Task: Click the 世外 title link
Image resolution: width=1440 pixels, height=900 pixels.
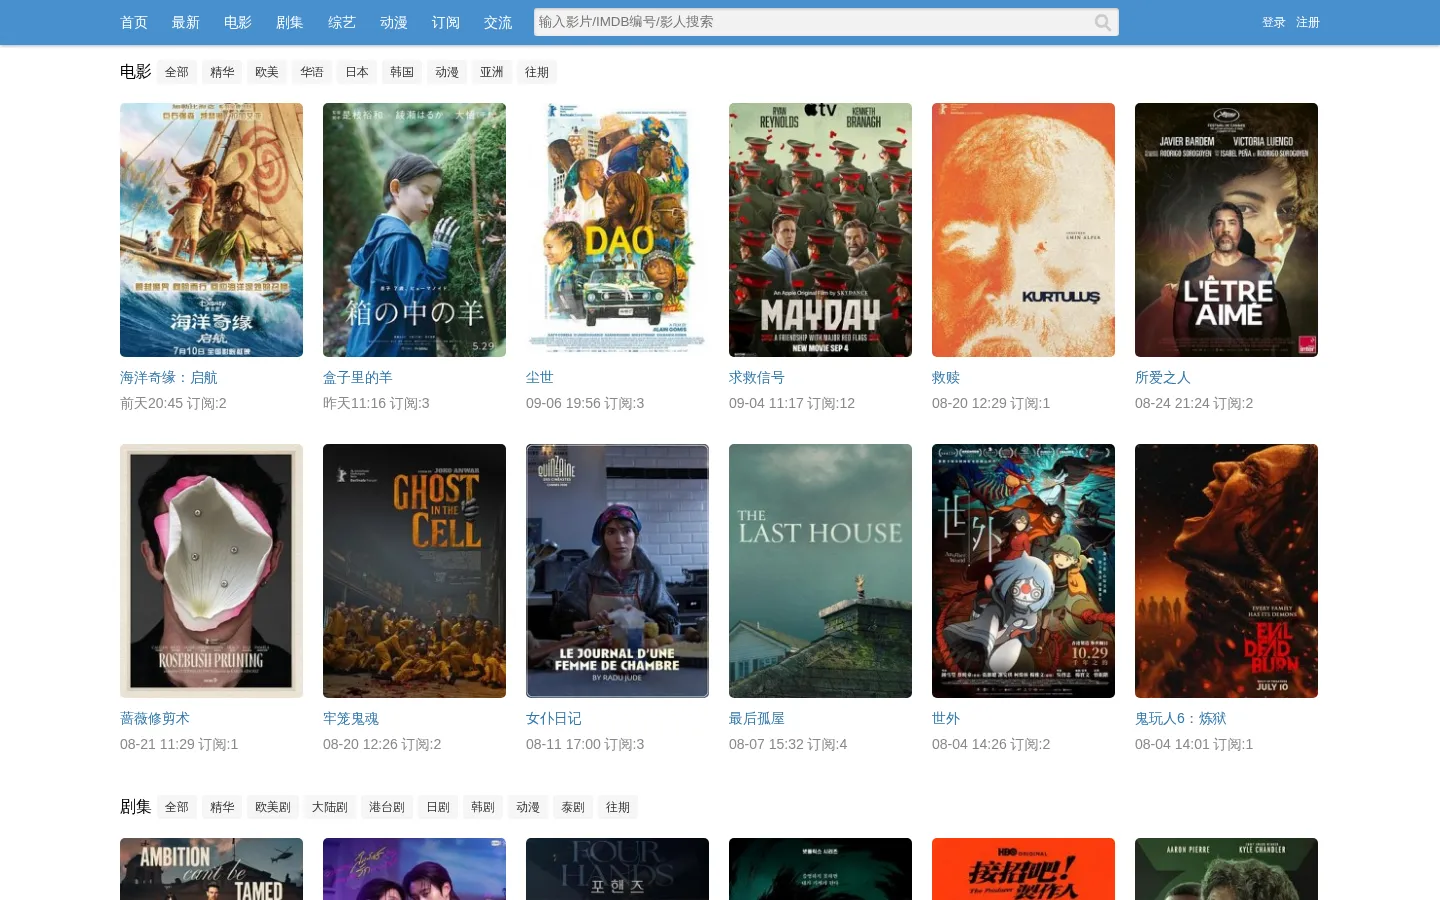Action: pyautogui.click(x=946, y=718)
